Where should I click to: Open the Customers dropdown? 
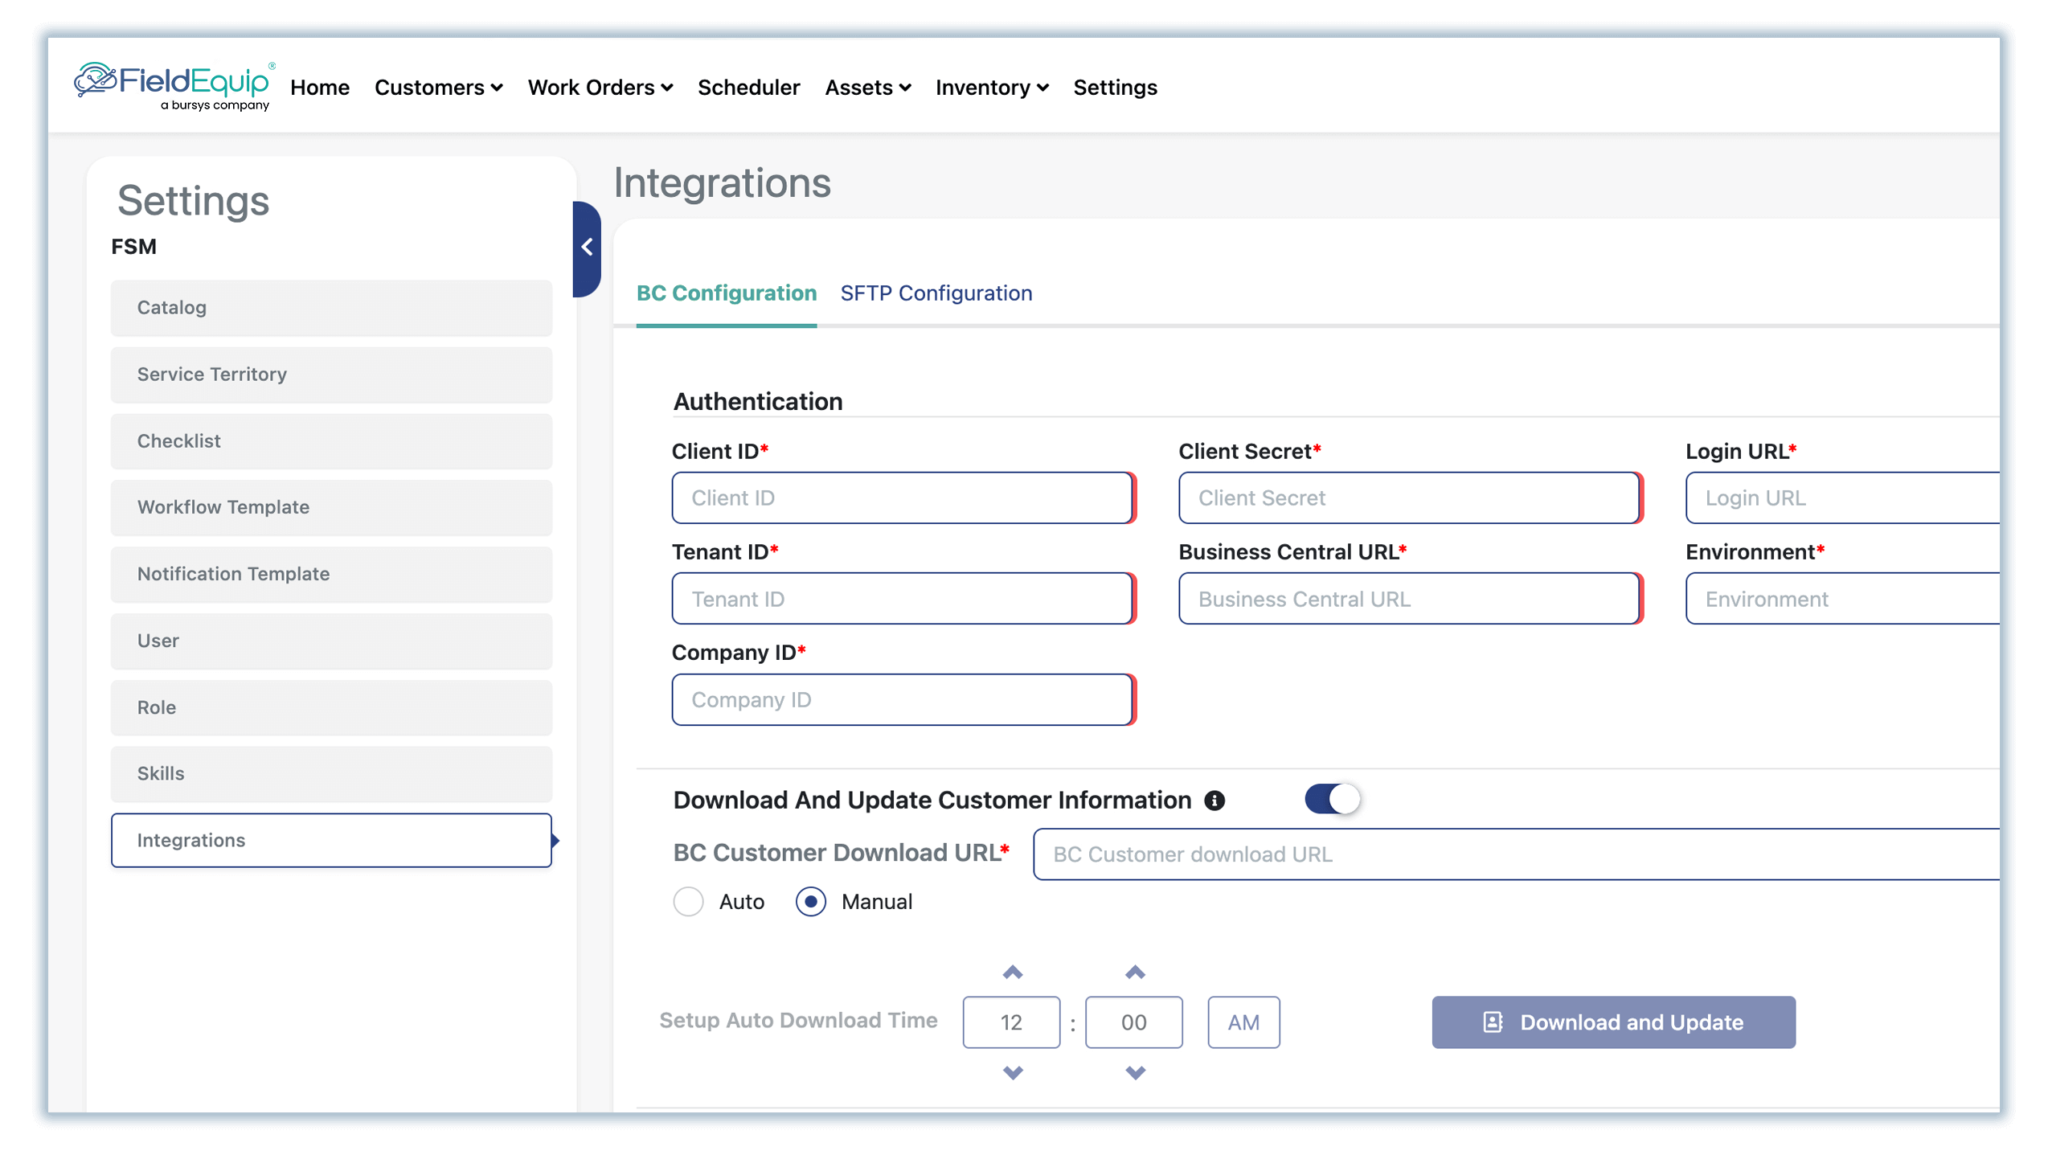coord(438,87)
